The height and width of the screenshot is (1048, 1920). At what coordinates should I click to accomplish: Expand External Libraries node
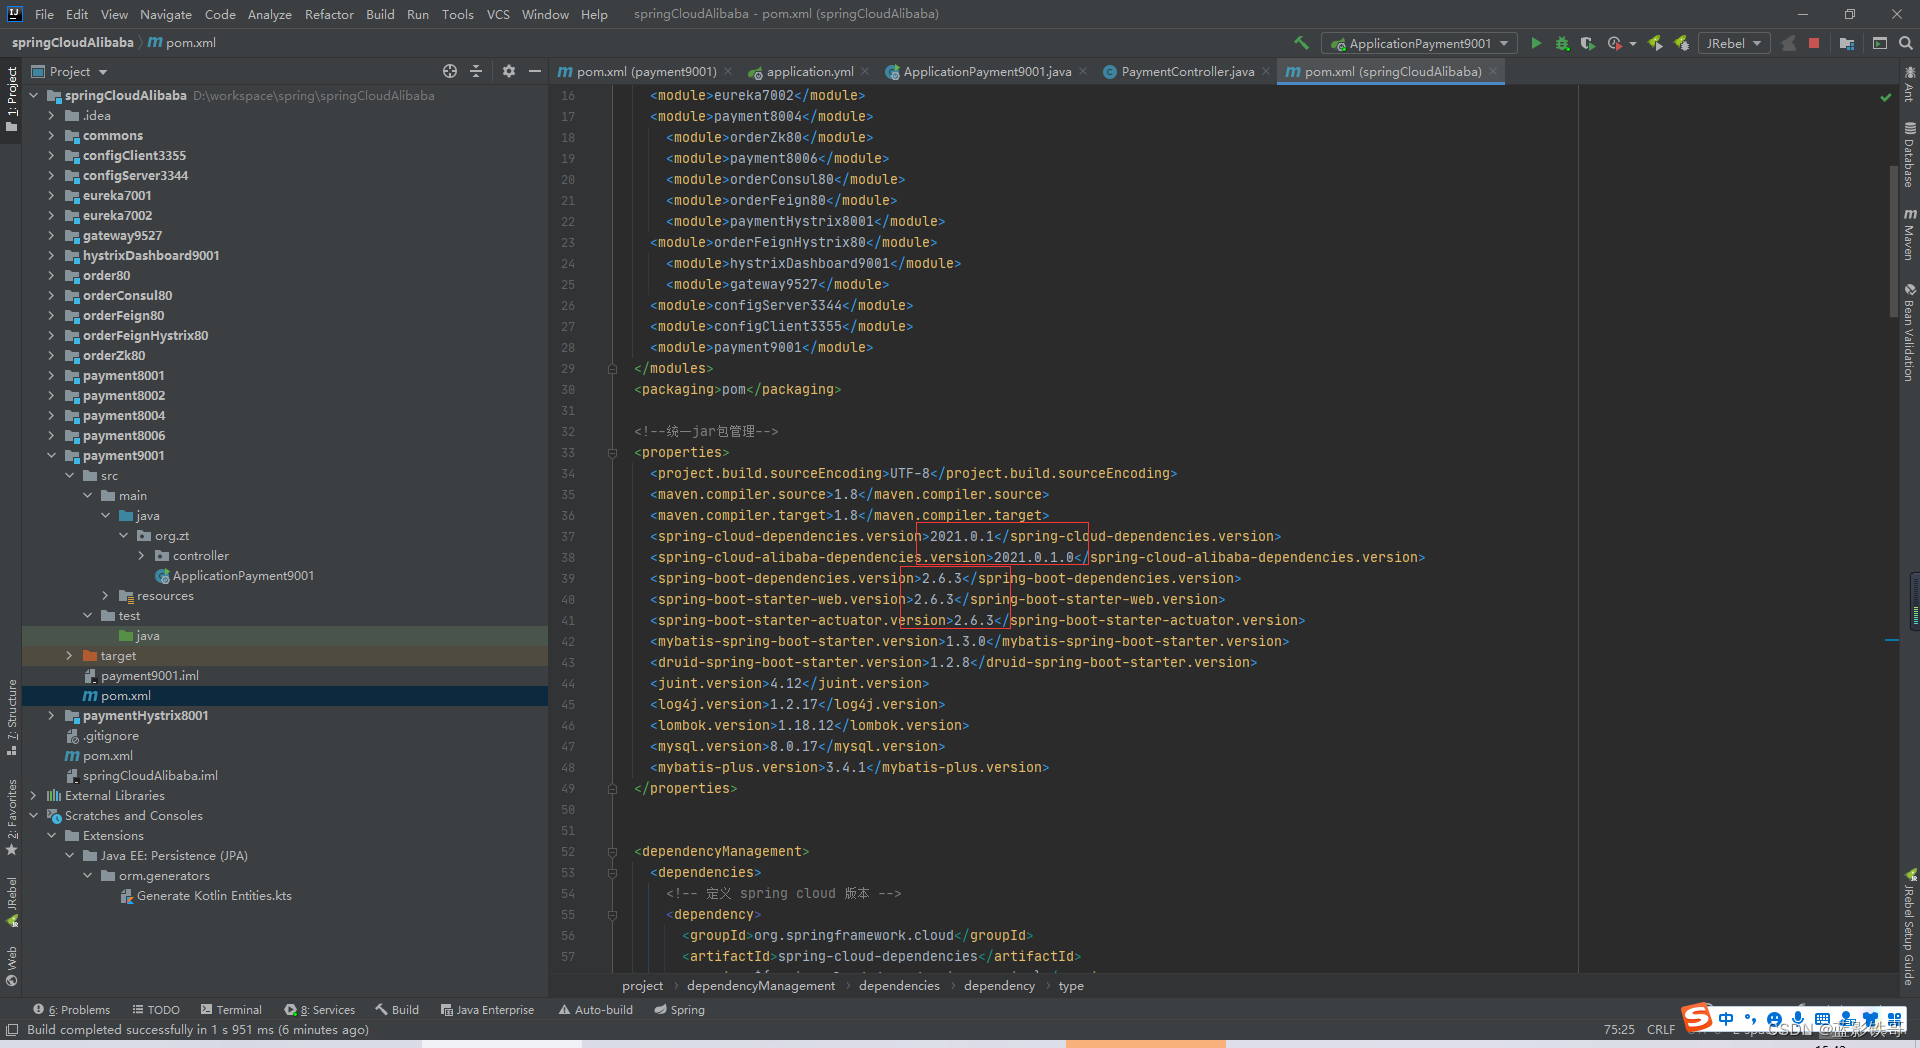point(33,796)
